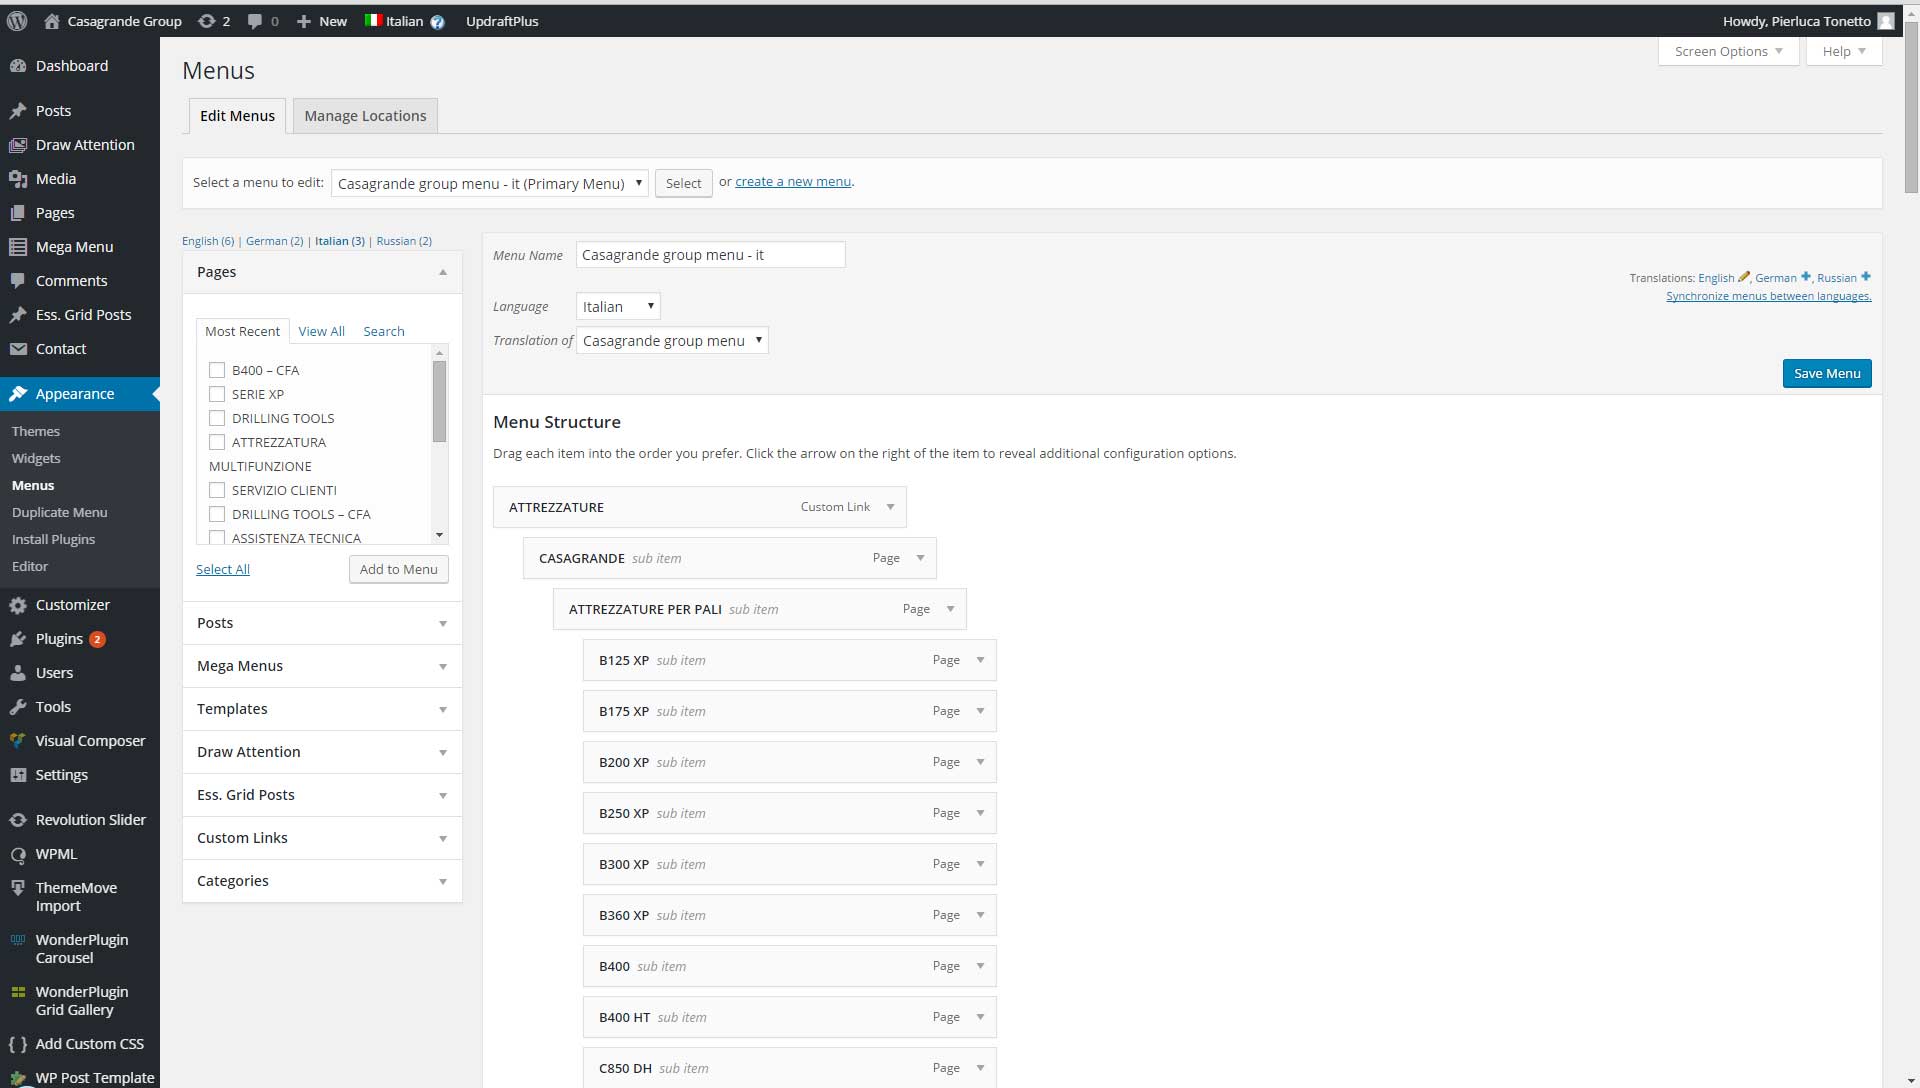1920x1088 pixels.
Task: Open the Language dropdown set to Italian
Action: [618, 307]
